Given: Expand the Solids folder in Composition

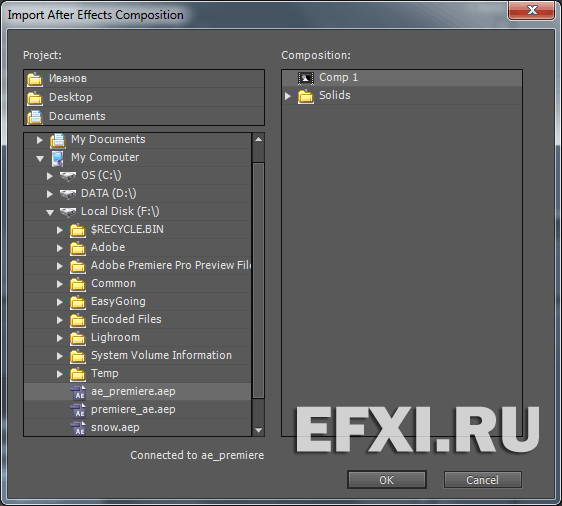Looking at the screenshot, I should point(287,96).
